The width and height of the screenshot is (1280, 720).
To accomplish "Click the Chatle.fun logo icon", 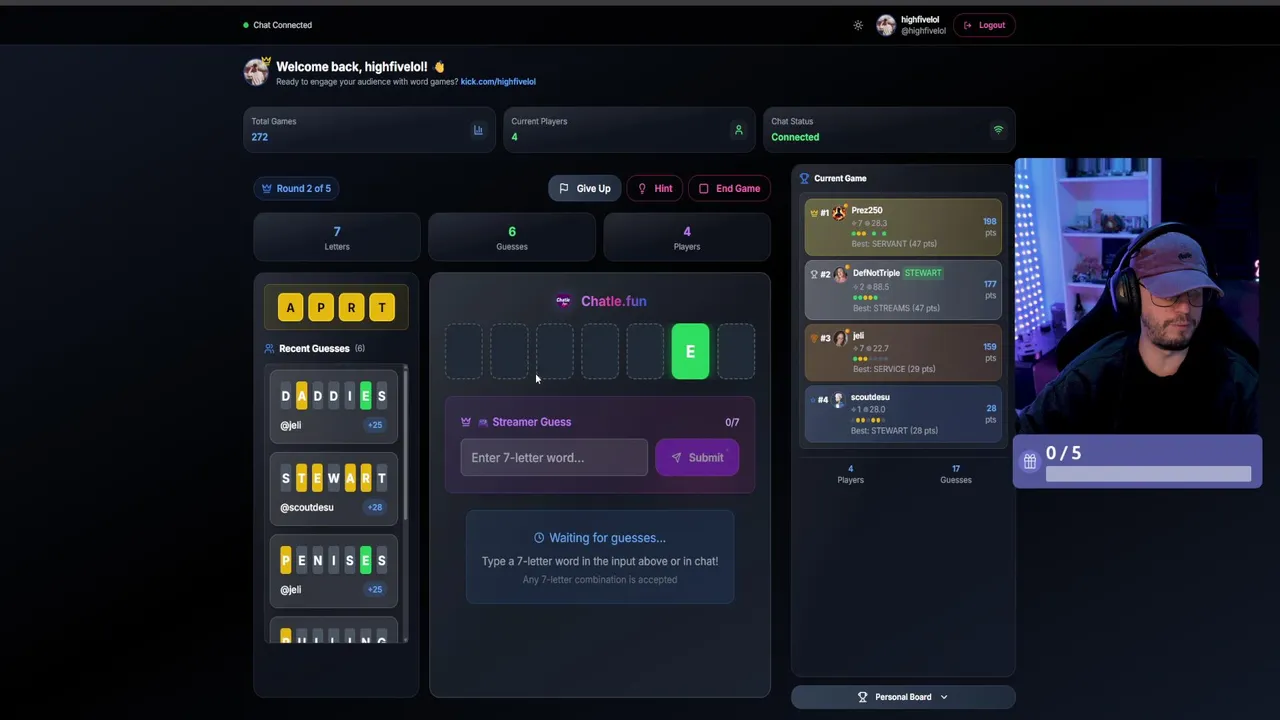I will pos(564,301).
